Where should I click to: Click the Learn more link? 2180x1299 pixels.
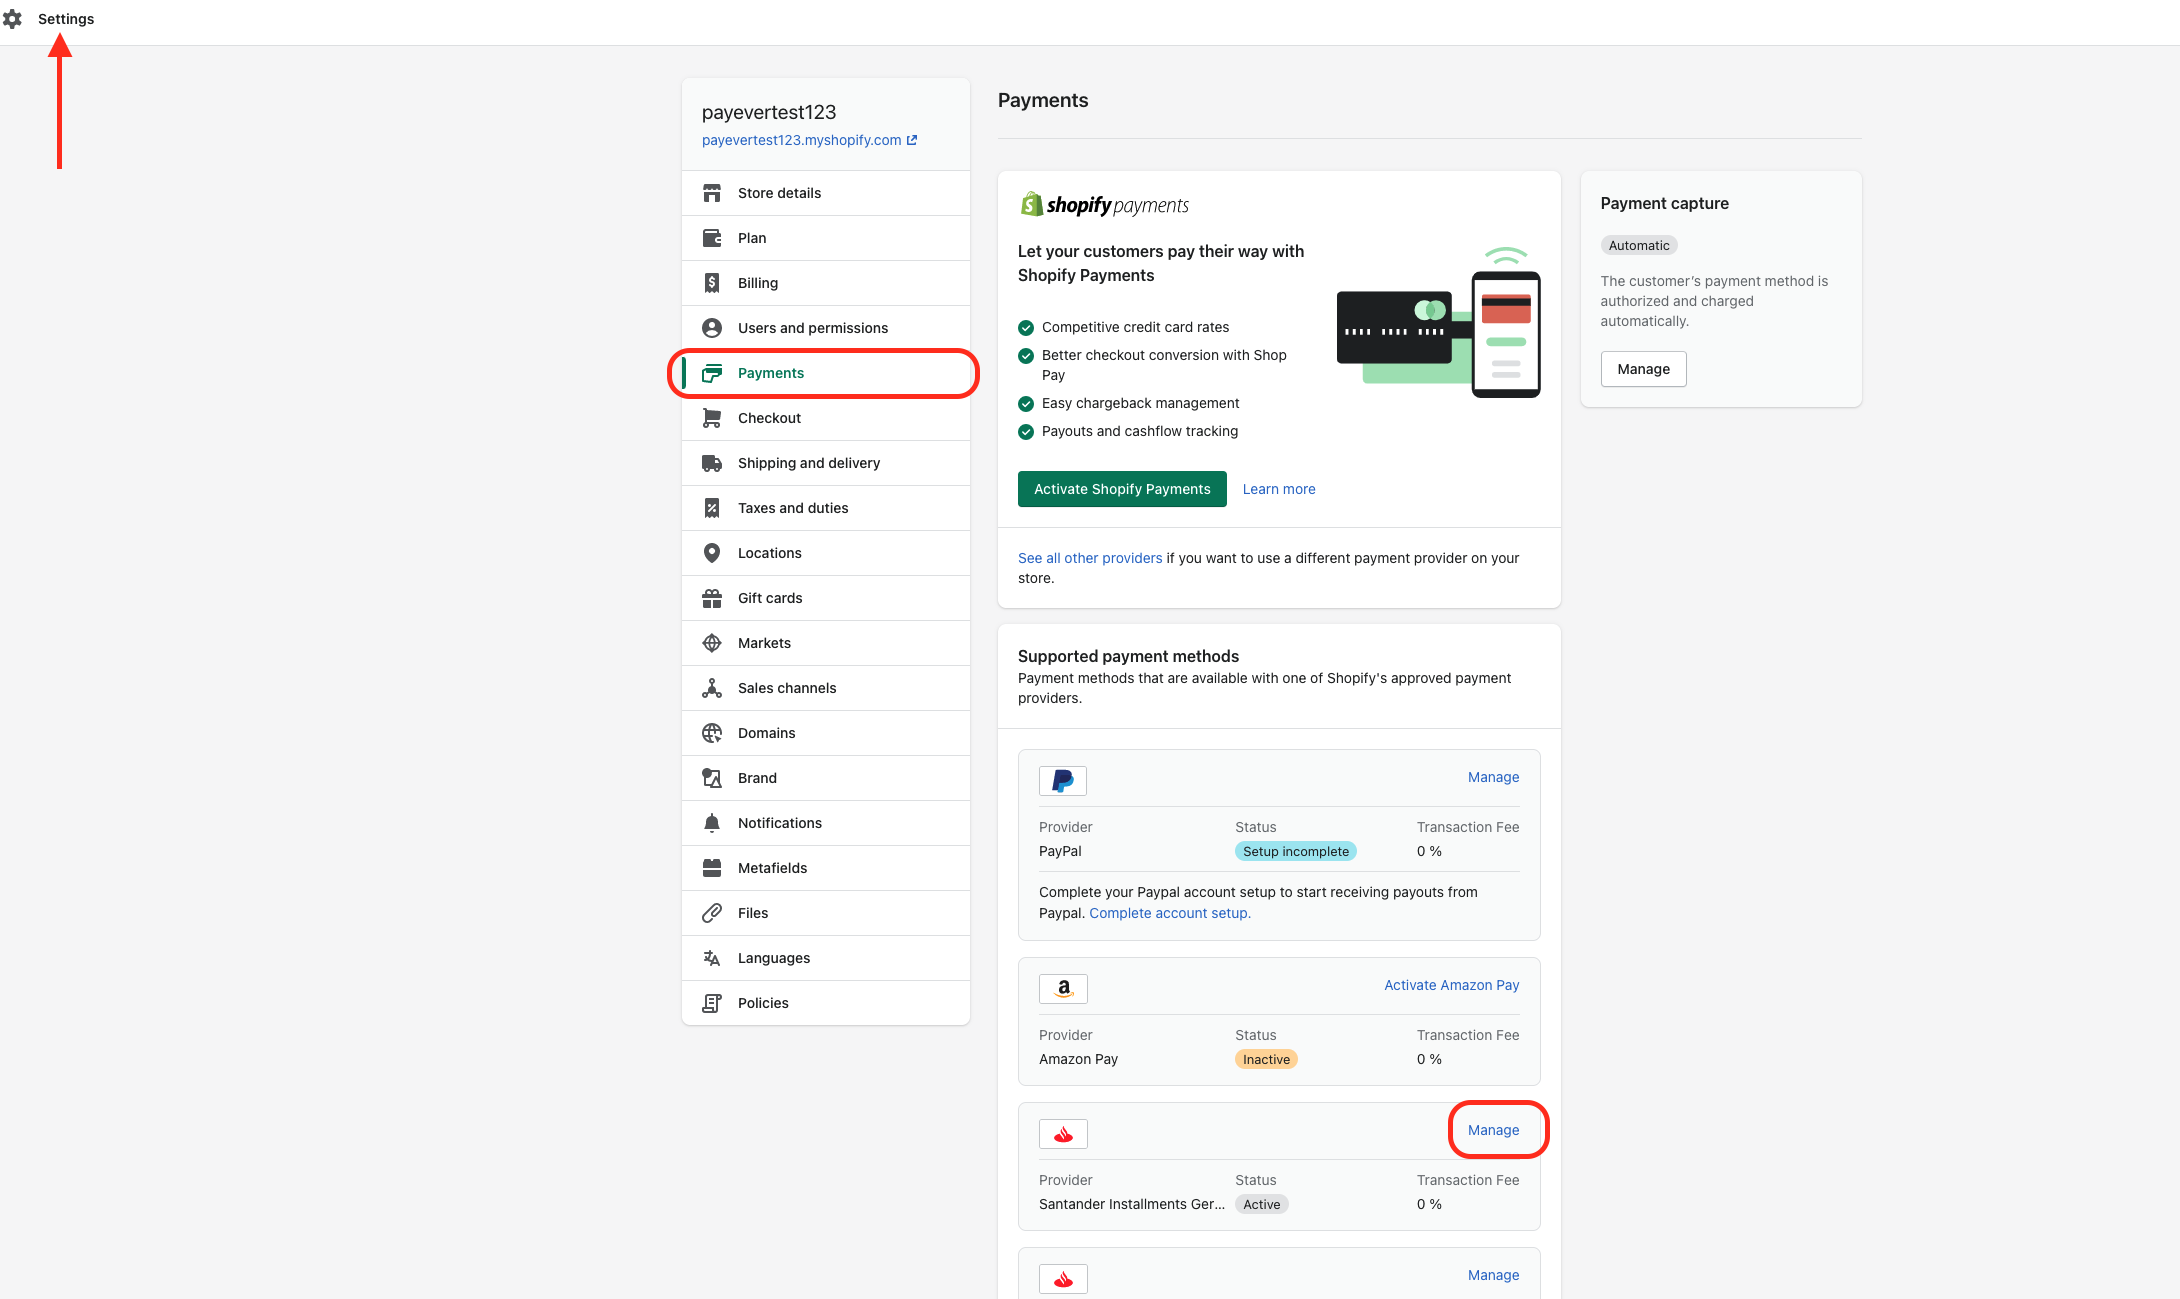point(1279,489)
